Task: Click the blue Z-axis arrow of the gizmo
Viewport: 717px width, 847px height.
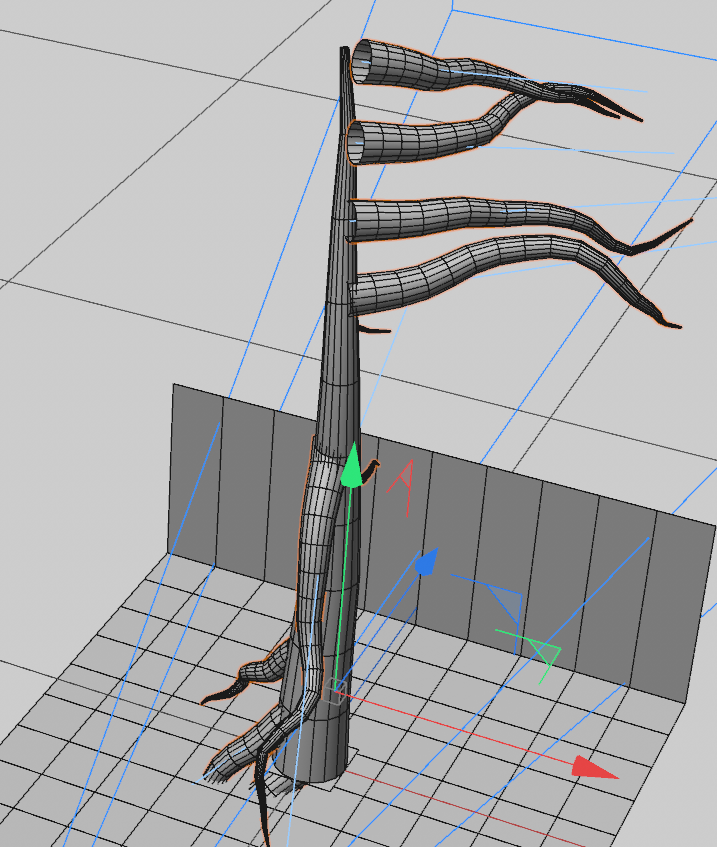Action: (426, 563)
